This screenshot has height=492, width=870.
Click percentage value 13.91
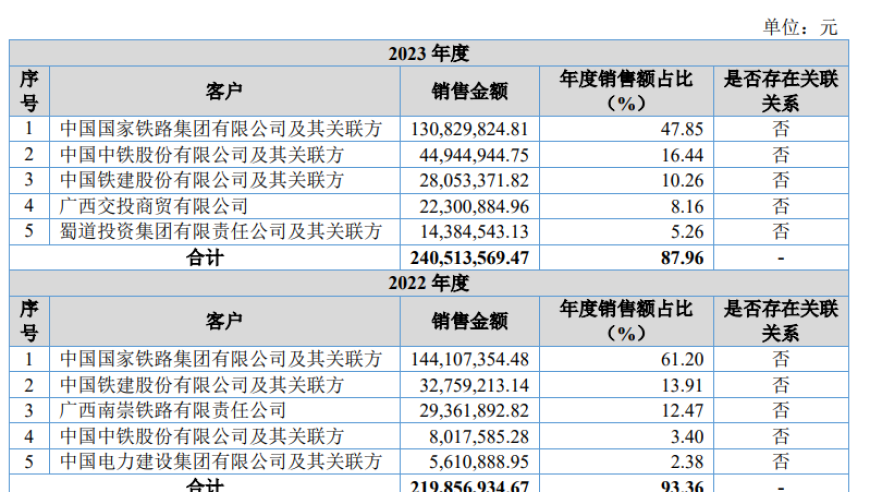coord(682,385)
